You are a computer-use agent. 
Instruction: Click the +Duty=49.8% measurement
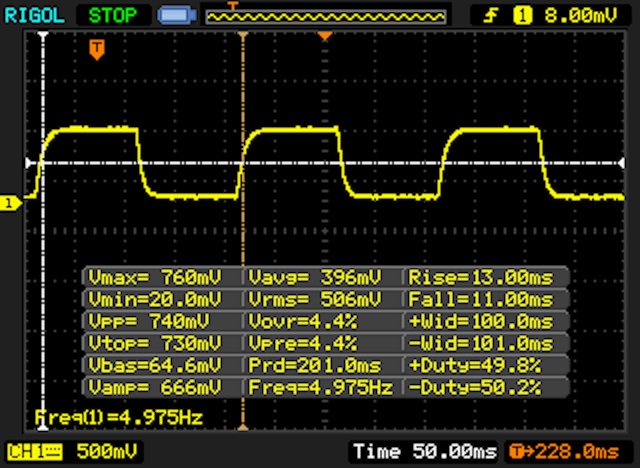[475, 365]
